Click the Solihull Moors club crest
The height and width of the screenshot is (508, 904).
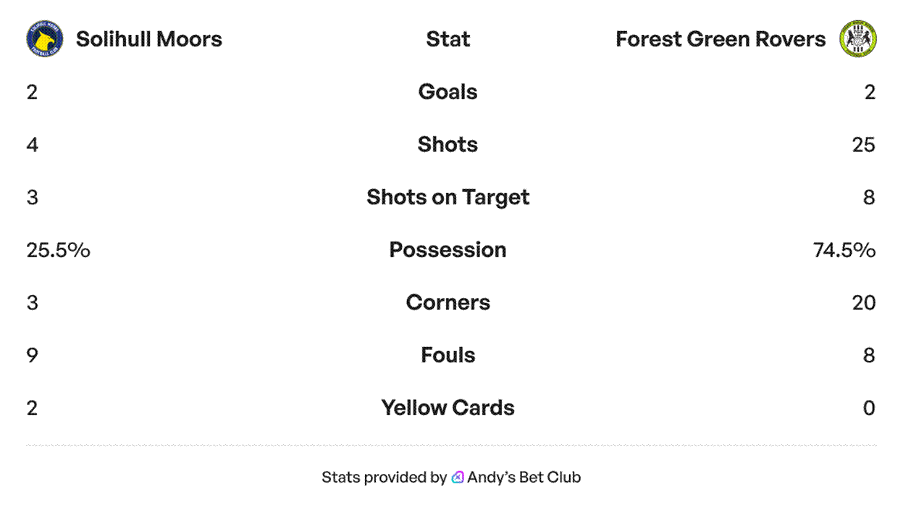coord(44,39)
